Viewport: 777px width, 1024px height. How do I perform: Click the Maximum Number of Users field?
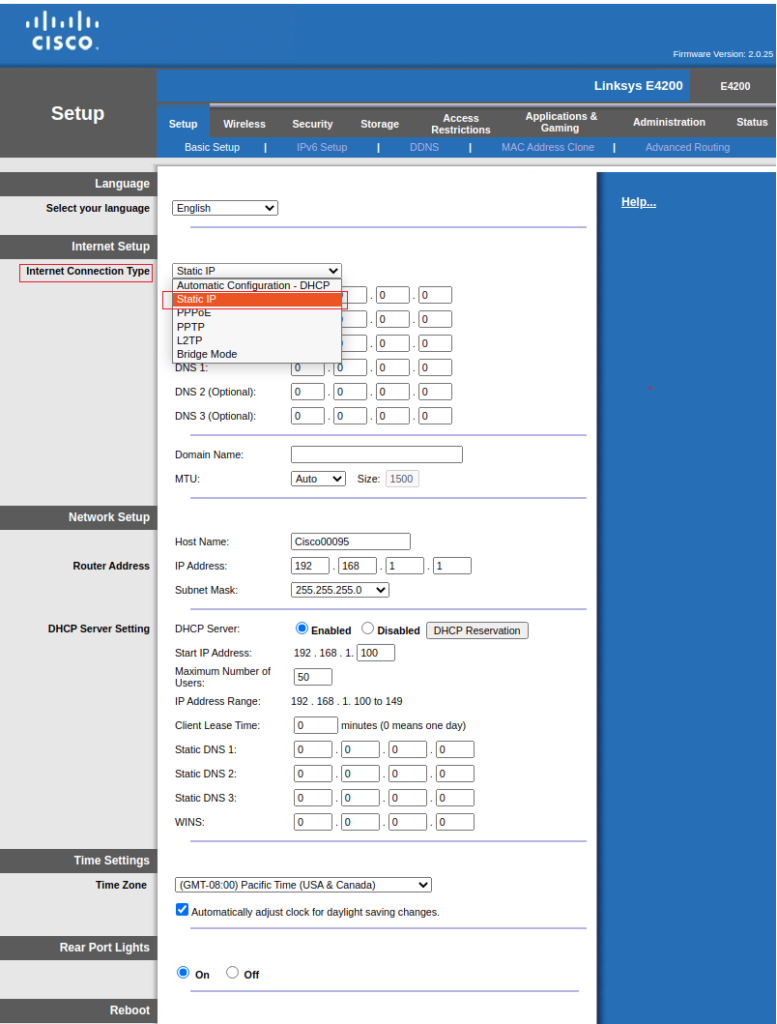[312, 677]
